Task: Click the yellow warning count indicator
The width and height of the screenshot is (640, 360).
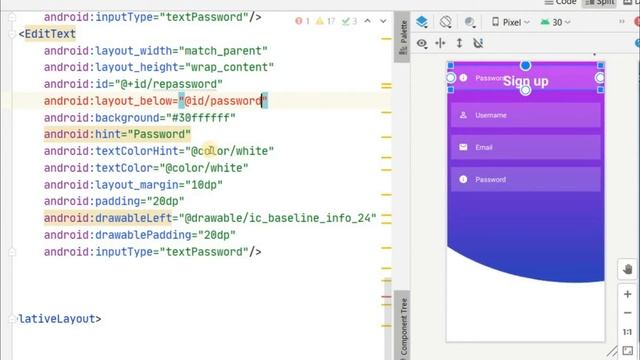Action: click(x=325, y=21)
